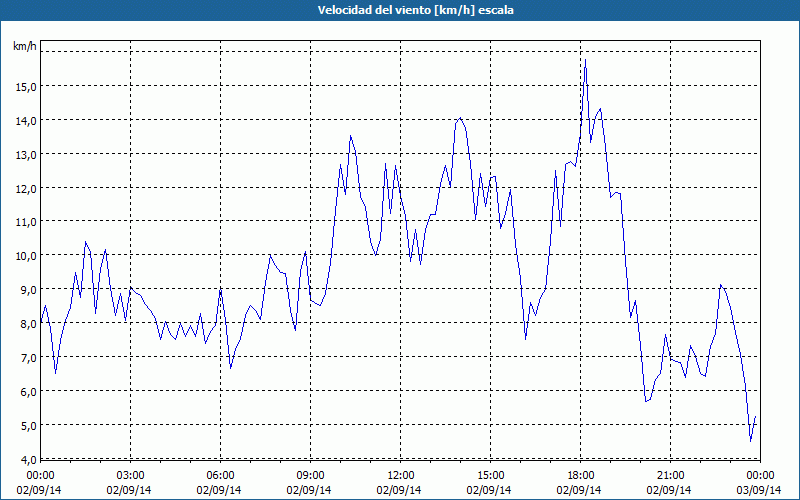
Task: Click the "00:00" time label above 03/09/14
Action: coord(759,476)
